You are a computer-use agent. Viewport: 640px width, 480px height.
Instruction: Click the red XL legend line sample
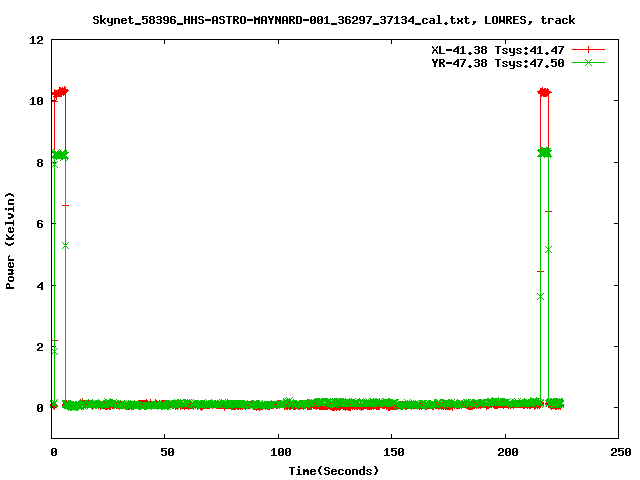click(x=588, y=50)
